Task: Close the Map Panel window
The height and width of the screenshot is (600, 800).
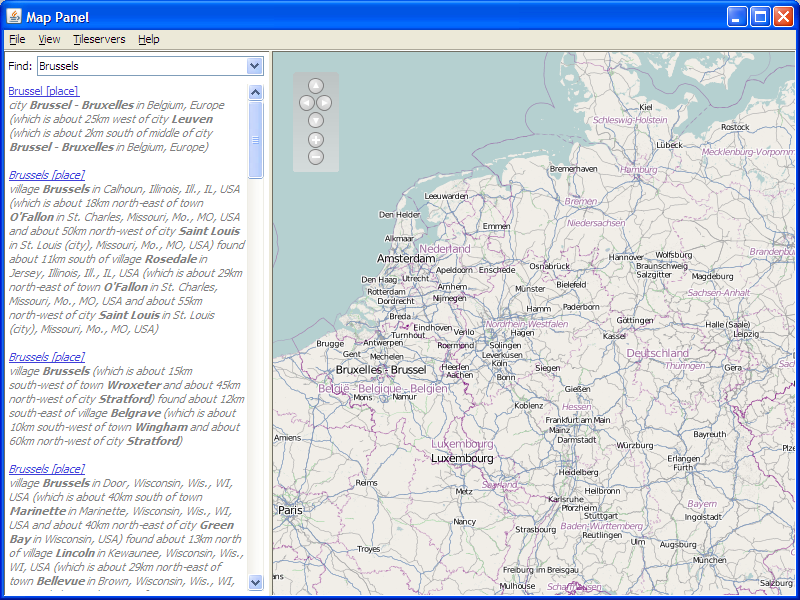Action: 783,17
